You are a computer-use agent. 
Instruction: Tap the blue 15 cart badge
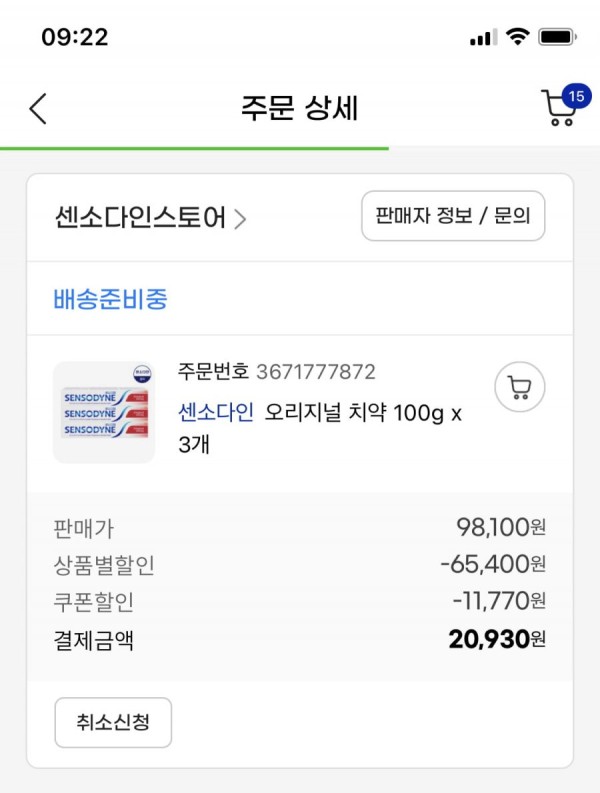coord(576,96)
